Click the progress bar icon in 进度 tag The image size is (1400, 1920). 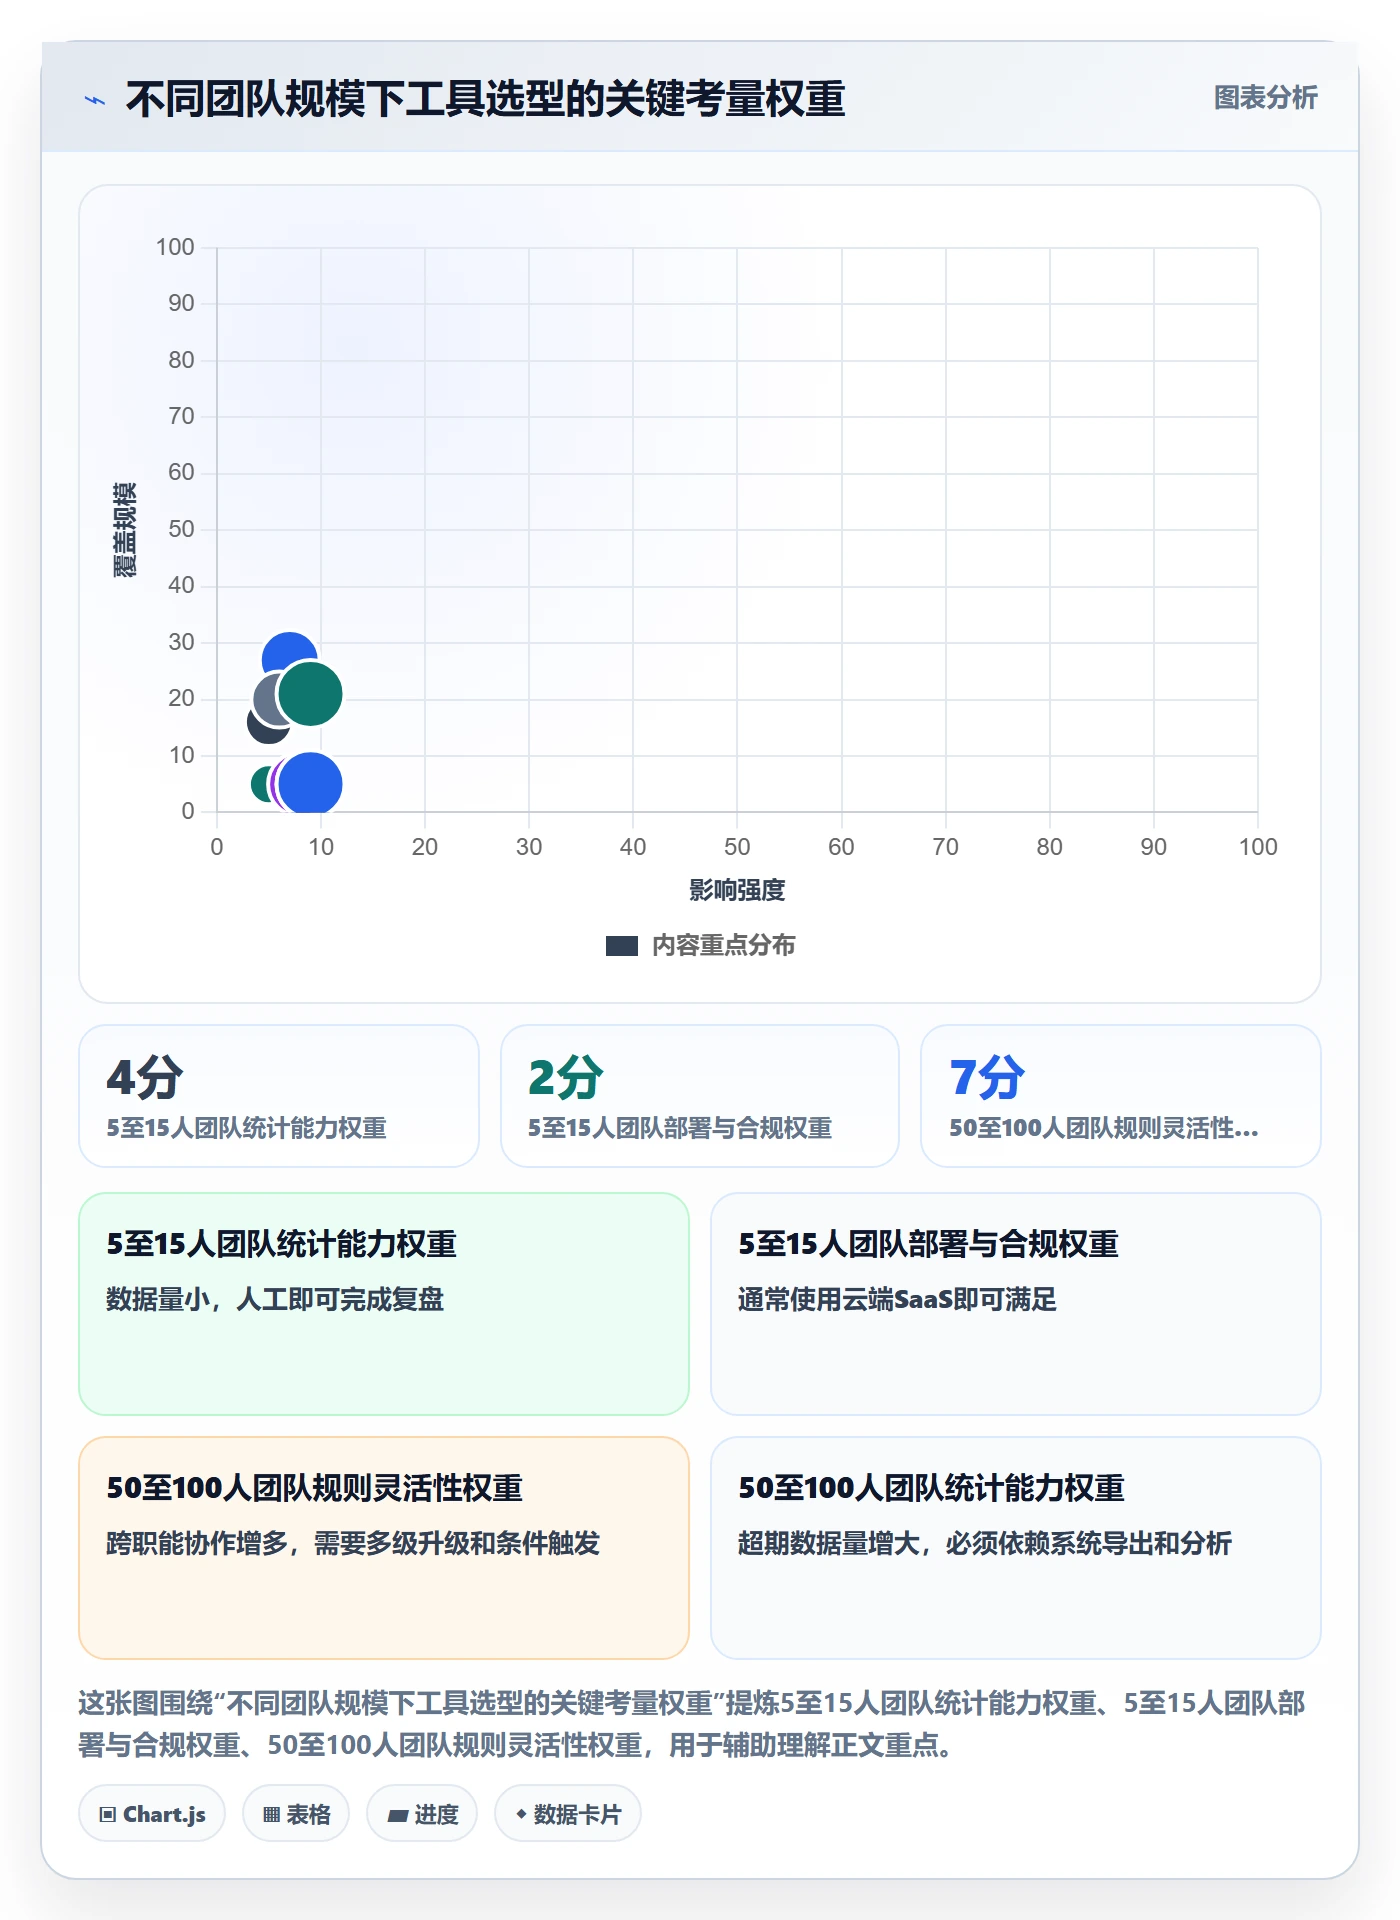[397, 1816]
